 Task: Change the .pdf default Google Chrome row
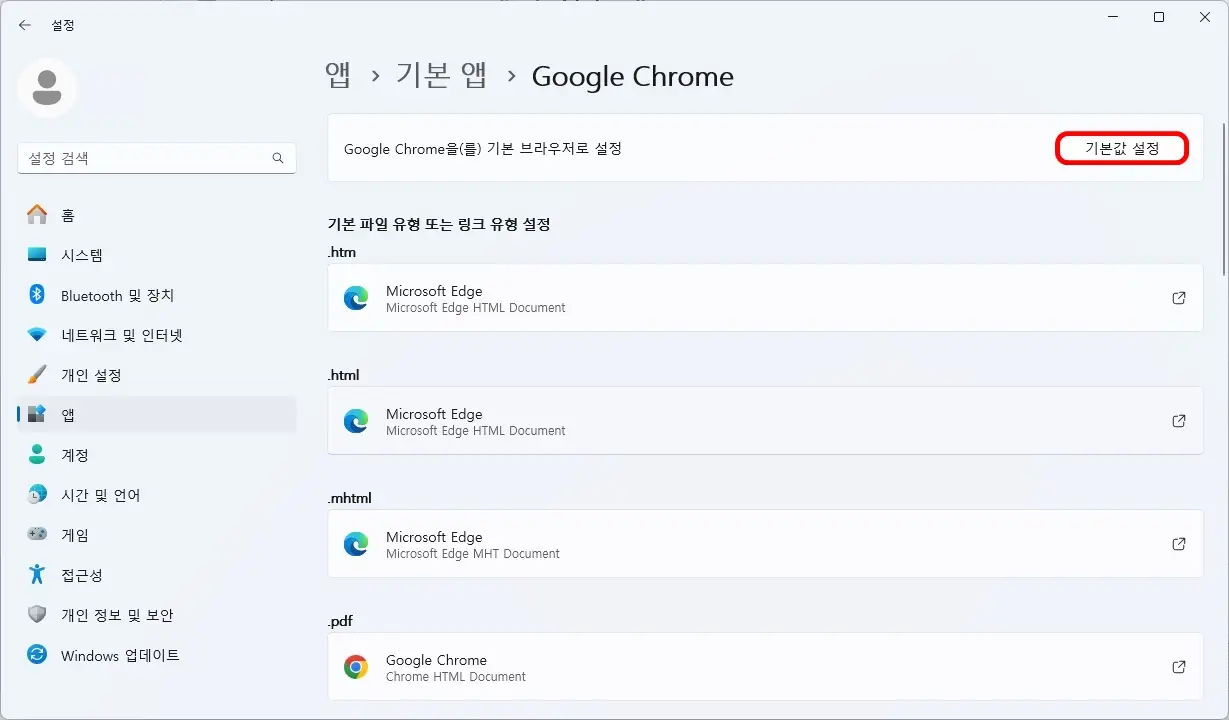click(765, 667)
